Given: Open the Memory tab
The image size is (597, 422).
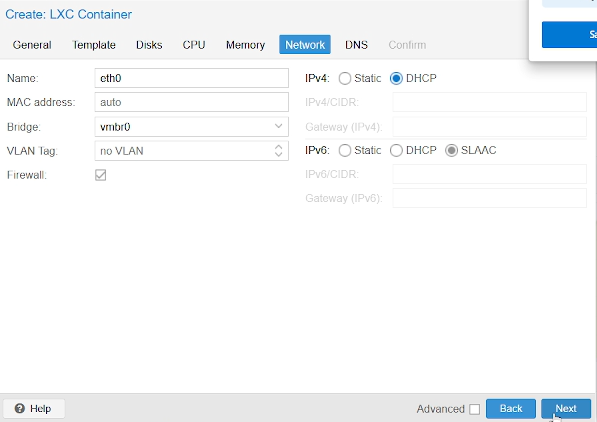Looking at the screenshot, I should coord(245,45).
